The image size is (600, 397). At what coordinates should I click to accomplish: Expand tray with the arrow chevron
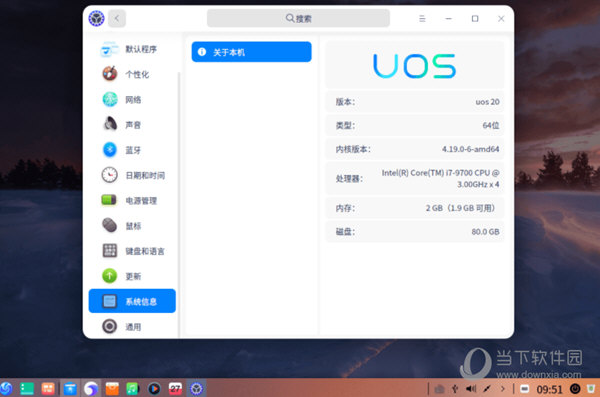[x=502, y=389]
